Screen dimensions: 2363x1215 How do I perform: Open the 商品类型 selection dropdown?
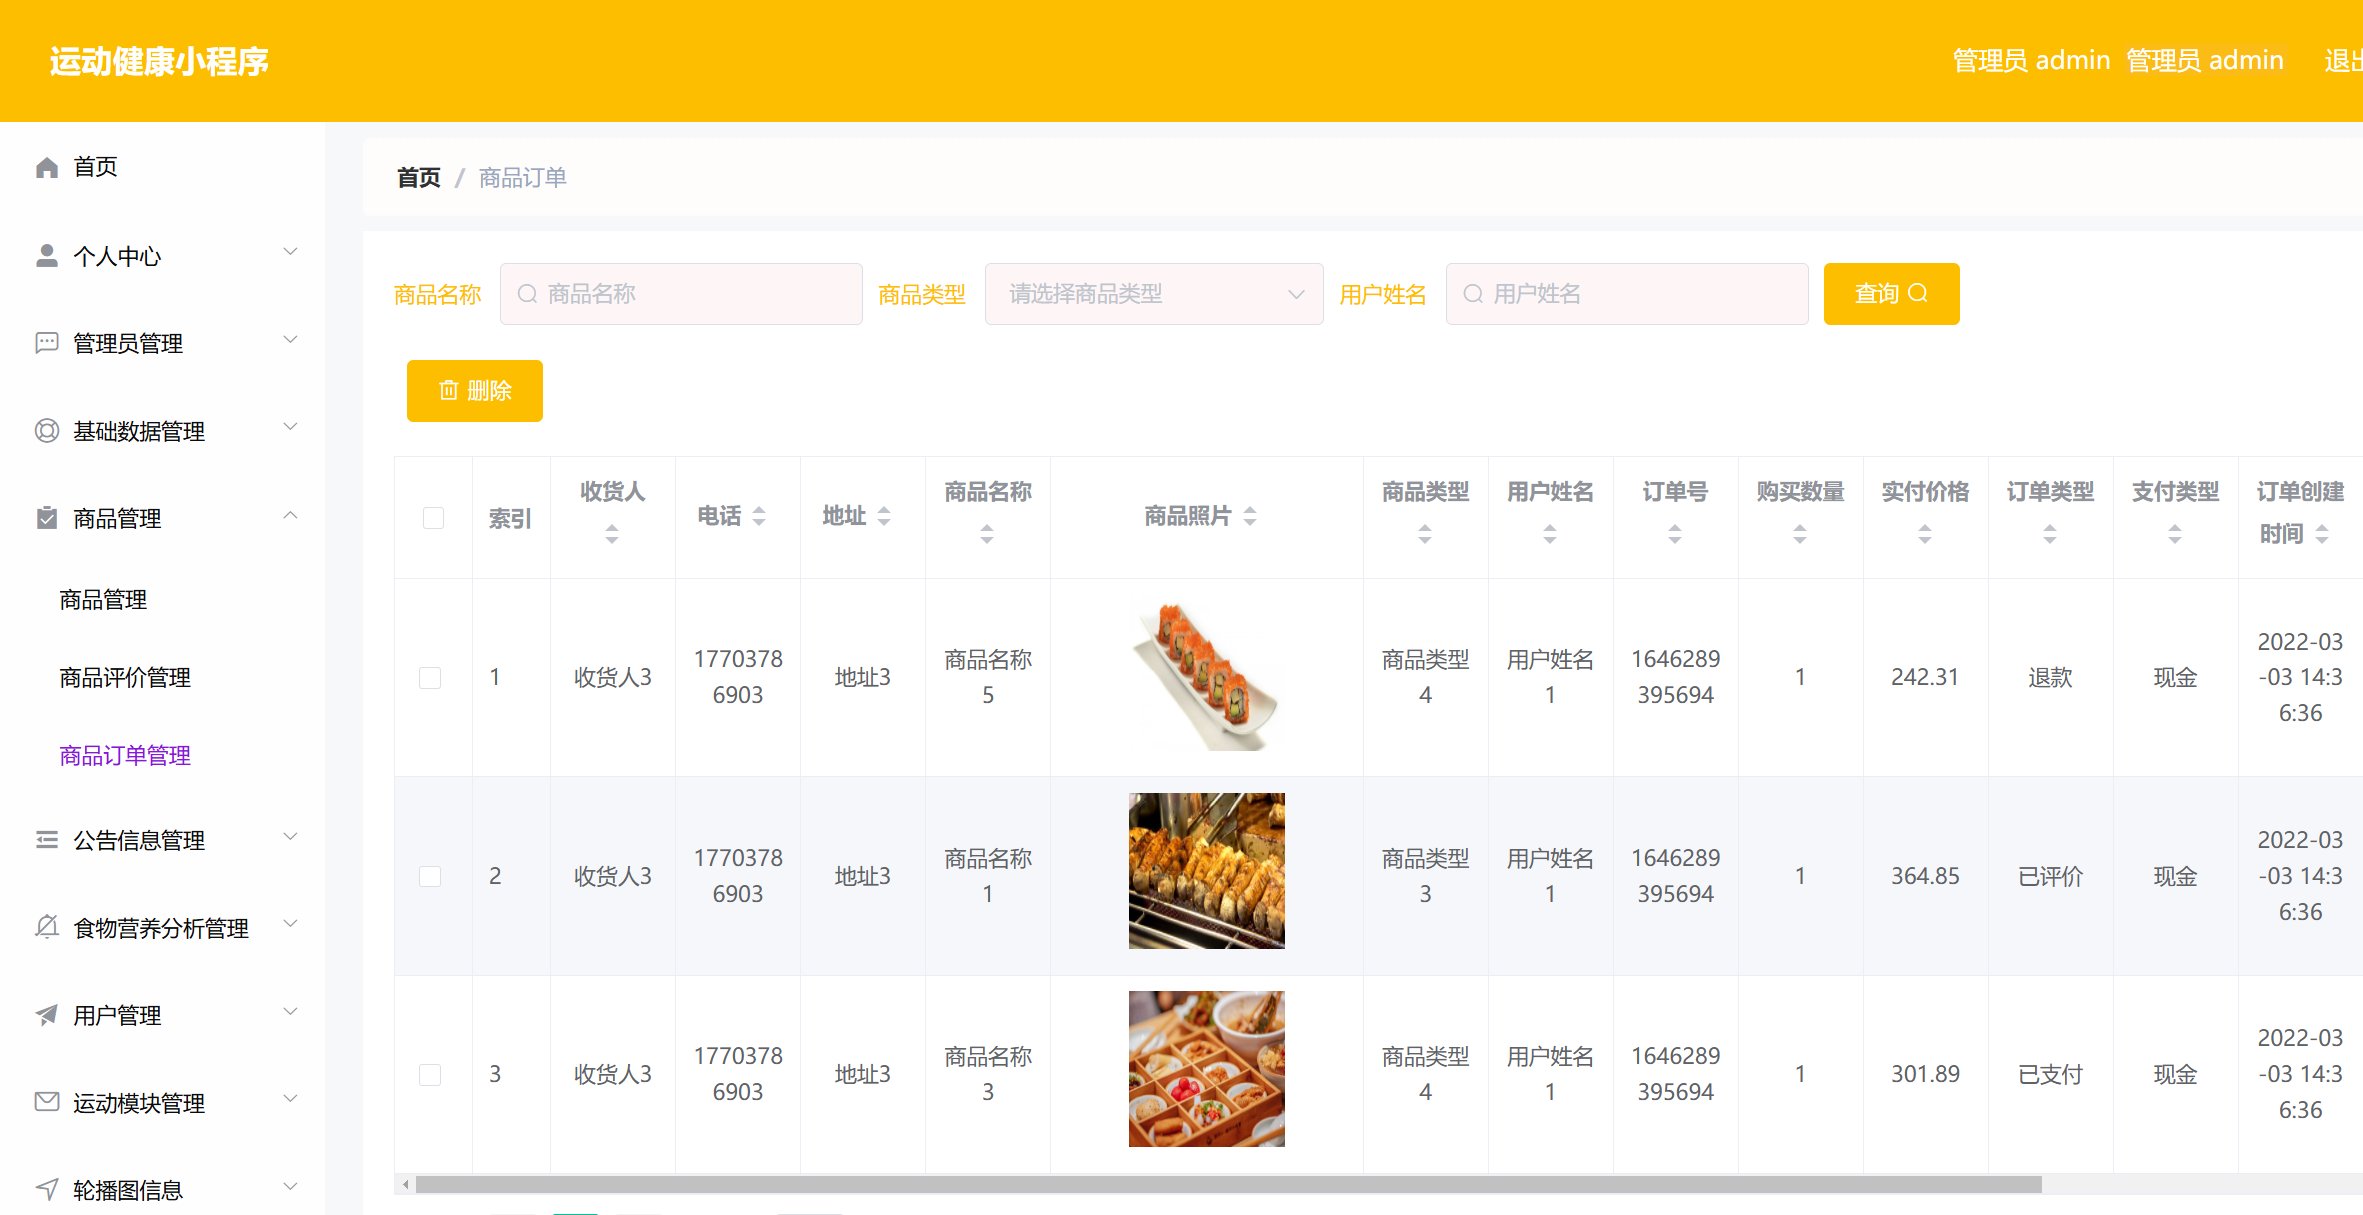tap(1154, 293)
